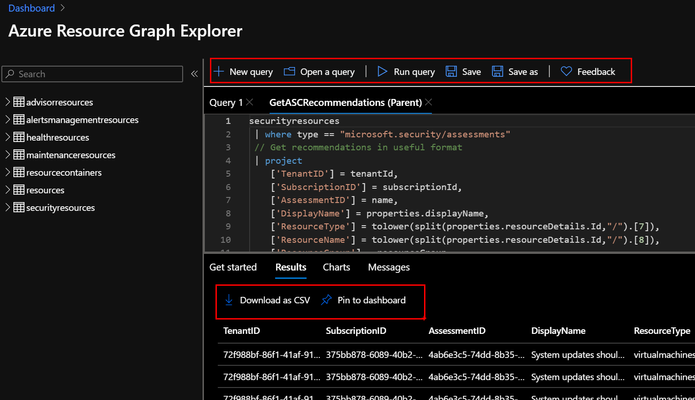Click the Download as CSV arrow icon

(229, 300)
